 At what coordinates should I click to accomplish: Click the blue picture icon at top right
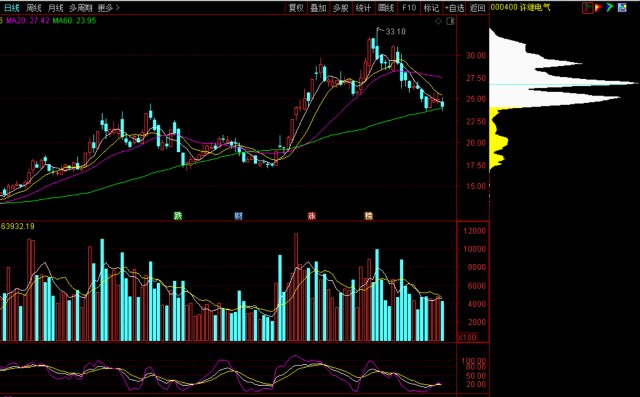tap(622, 7)
